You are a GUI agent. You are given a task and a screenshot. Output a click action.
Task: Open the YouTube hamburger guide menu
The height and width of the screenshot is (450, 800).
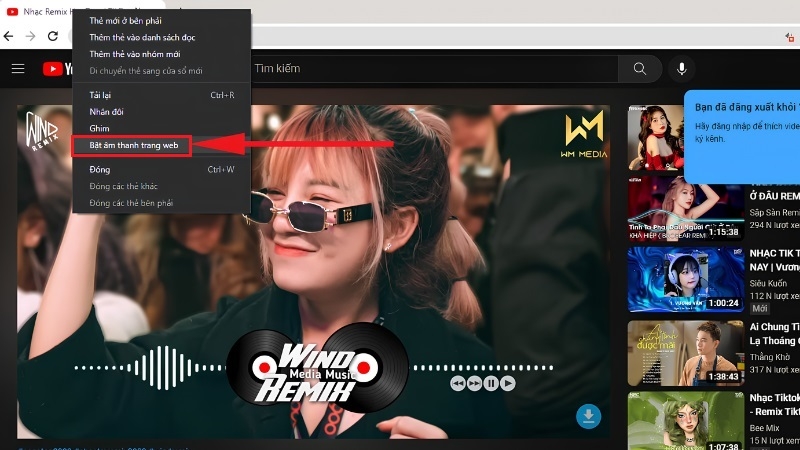(x=18, y=68)
